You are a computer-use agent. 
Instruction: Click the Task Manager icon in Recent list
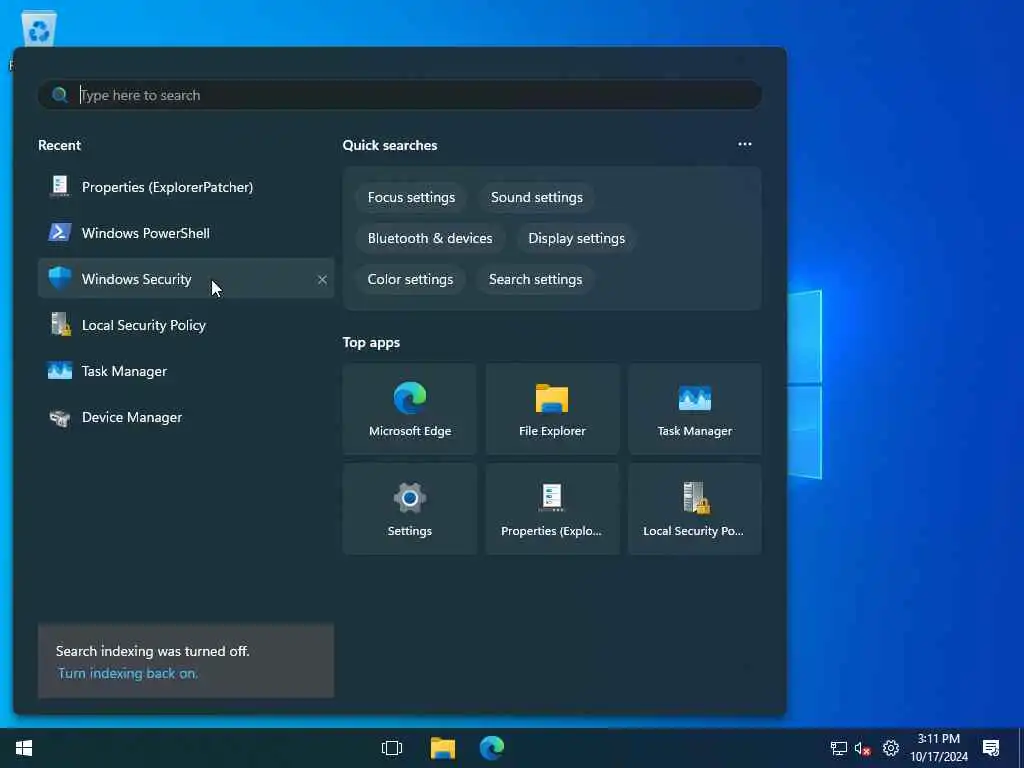pyautogui.click(x=59, y=371)
